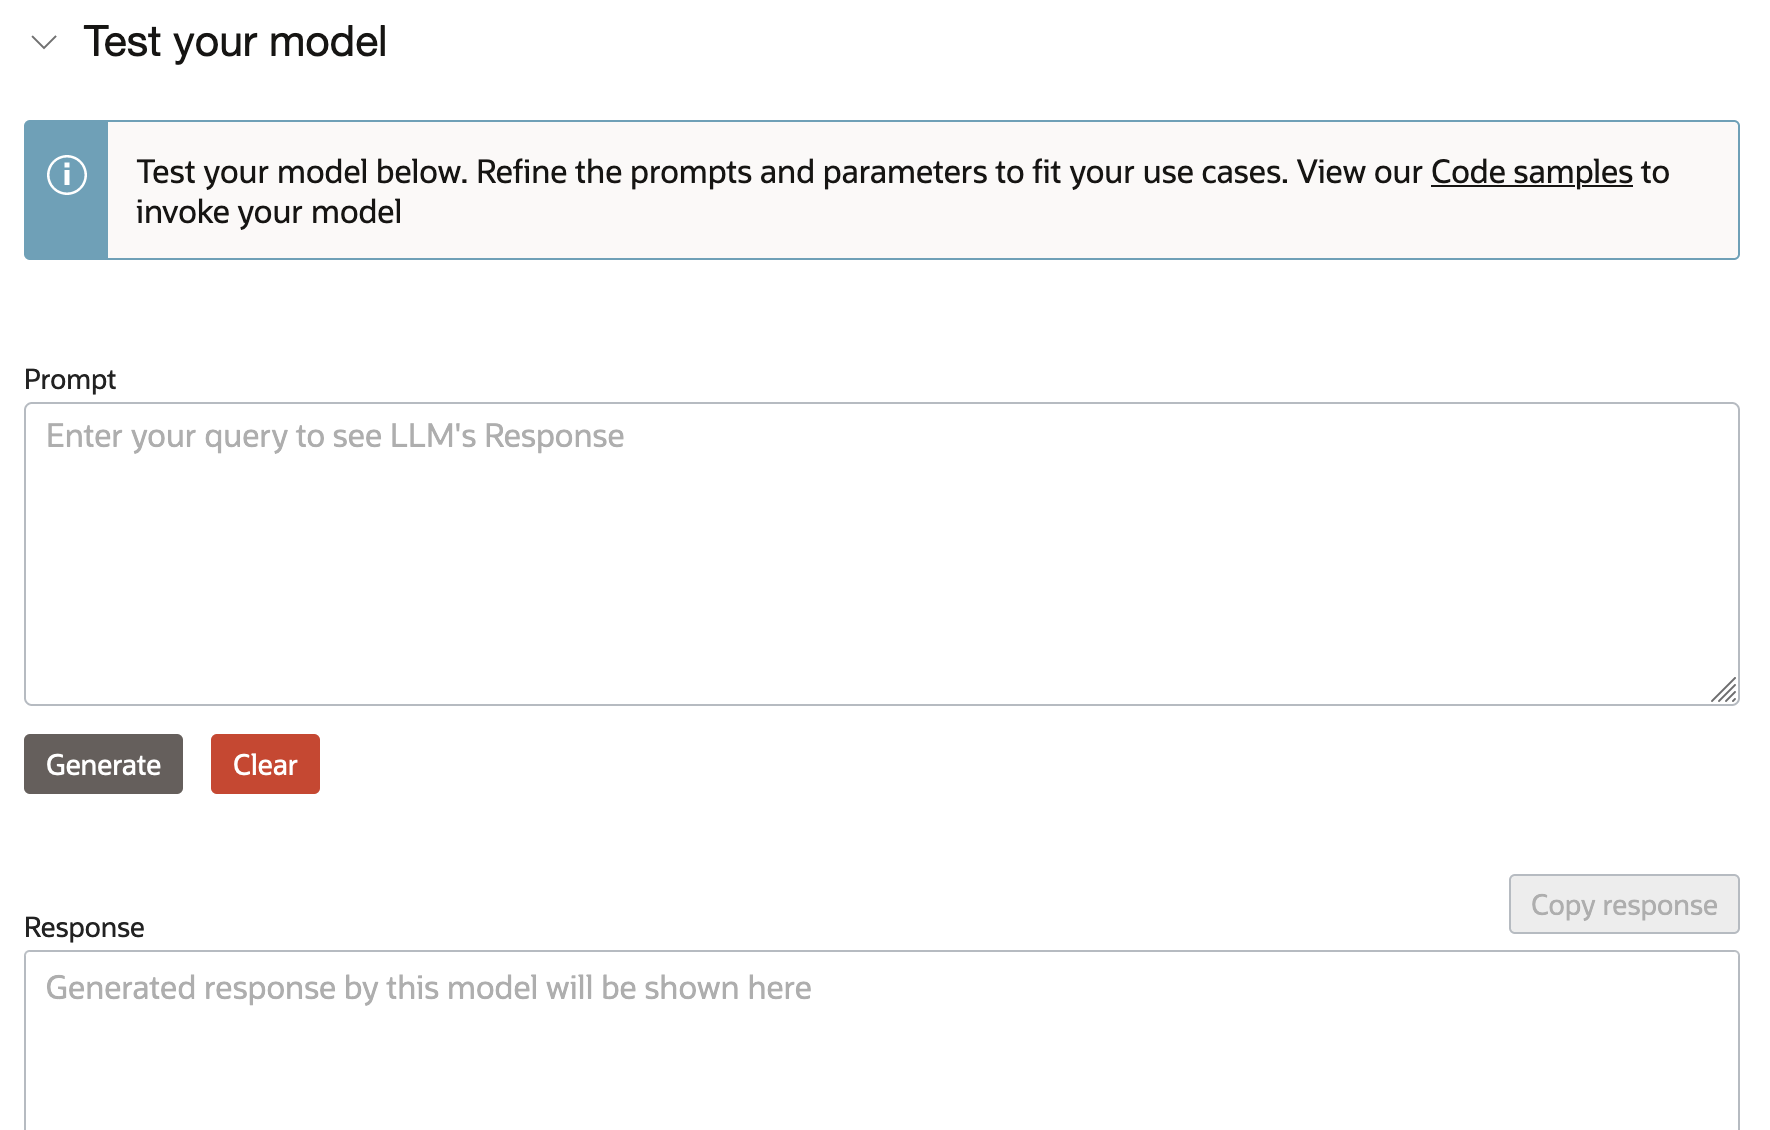Select the Prompt field label

tap(70, 379)
